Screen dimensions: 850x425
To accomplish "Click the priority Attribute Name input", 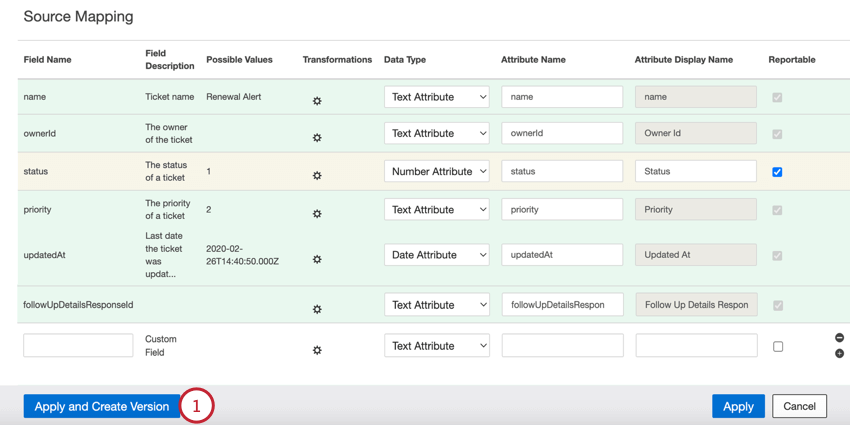I will [562, 210].
